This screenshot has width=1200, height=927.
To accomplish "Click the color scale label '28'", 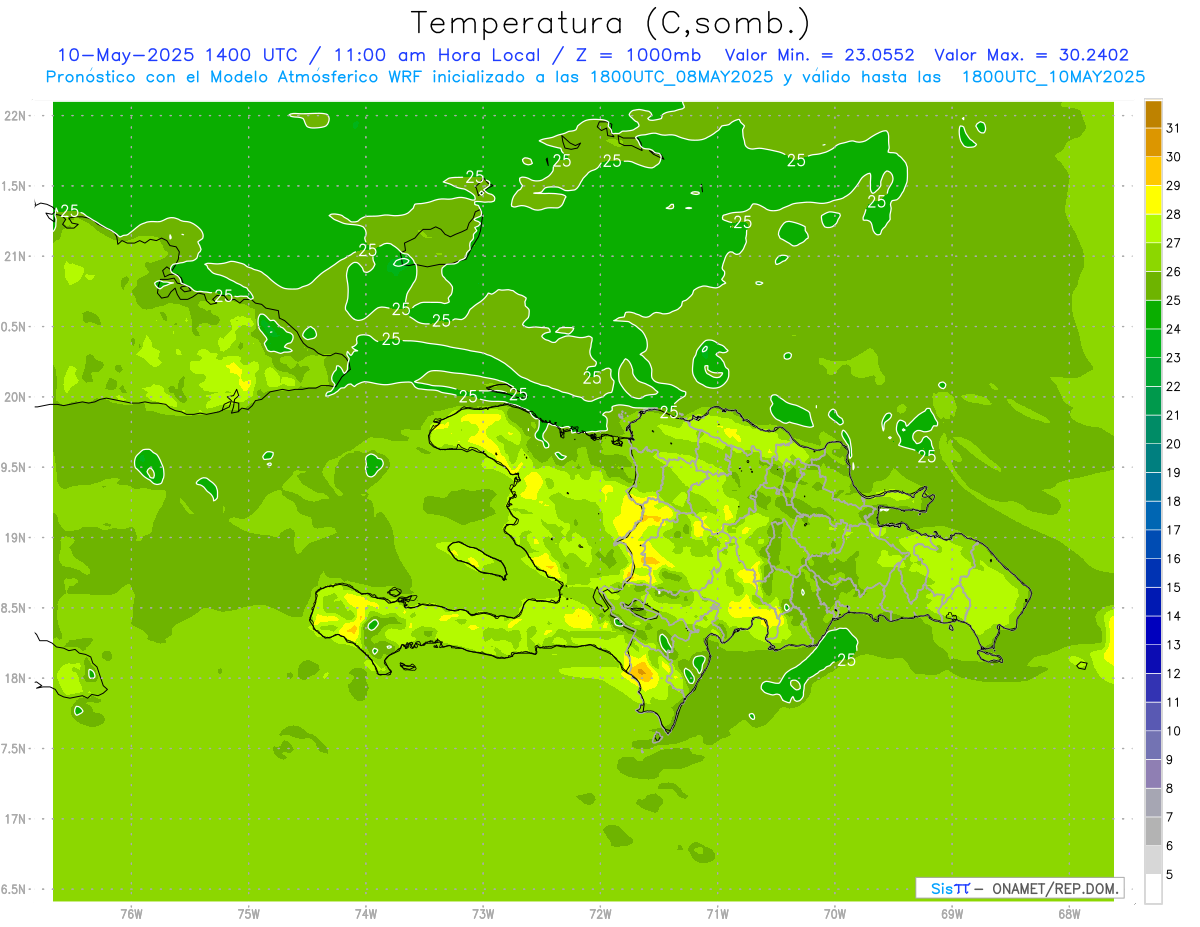I will click(1174, 214).
